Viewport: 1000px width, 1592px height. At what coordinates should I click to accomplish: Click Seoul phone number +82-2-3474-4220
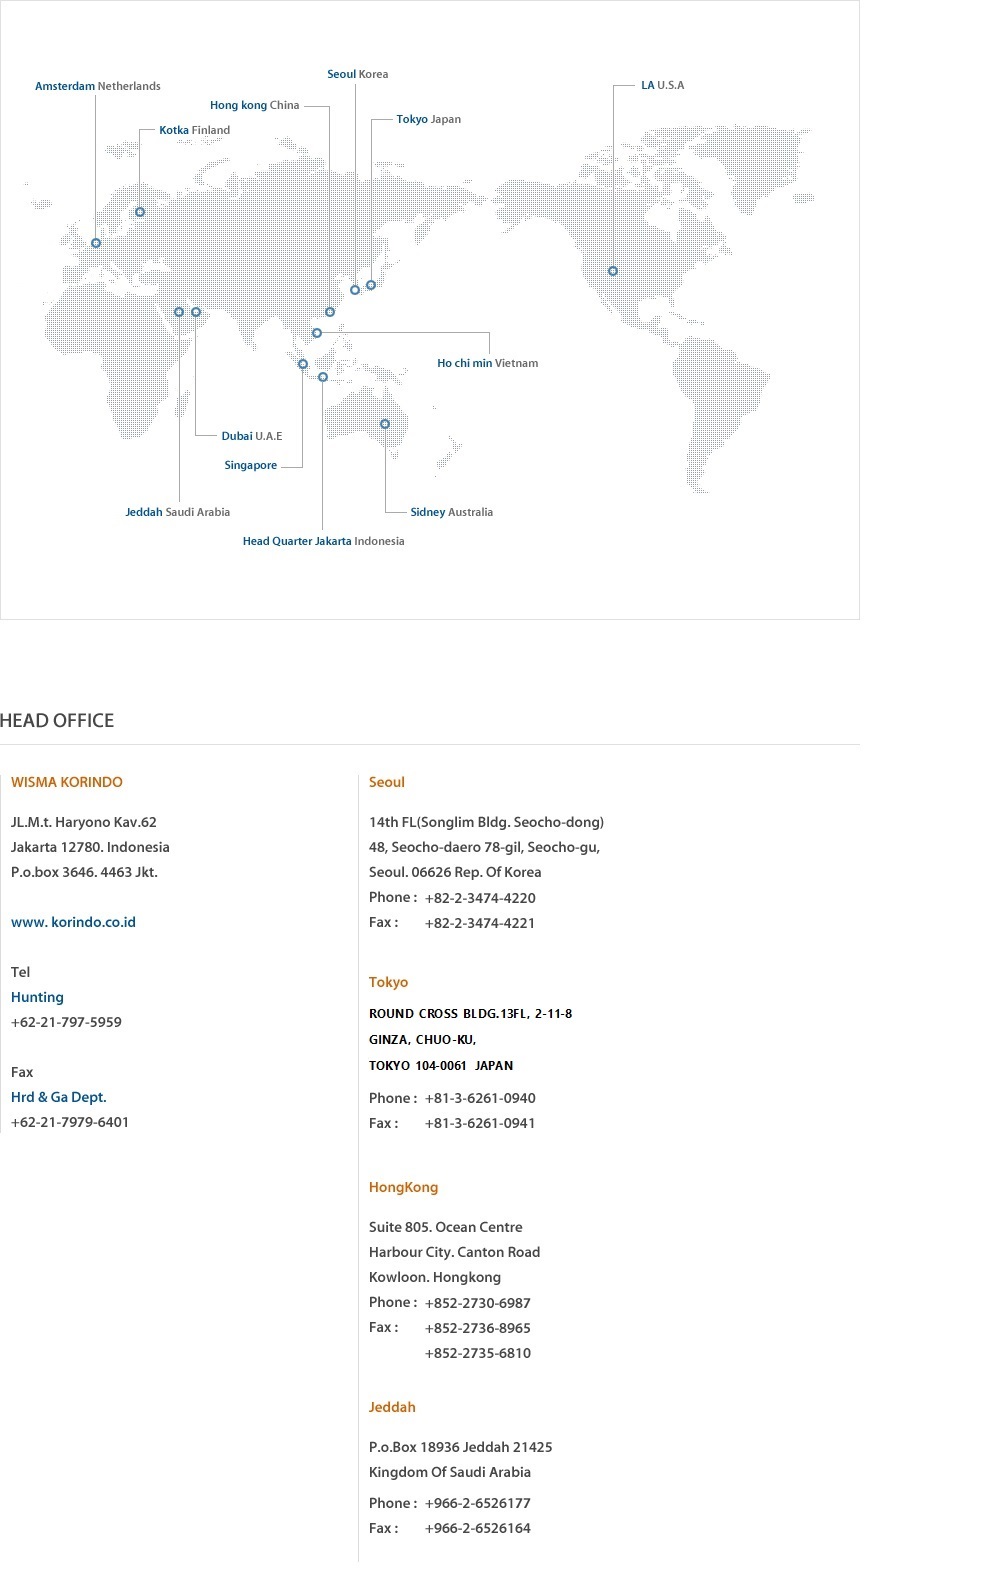pyautogui.click(x=480, y=898)
